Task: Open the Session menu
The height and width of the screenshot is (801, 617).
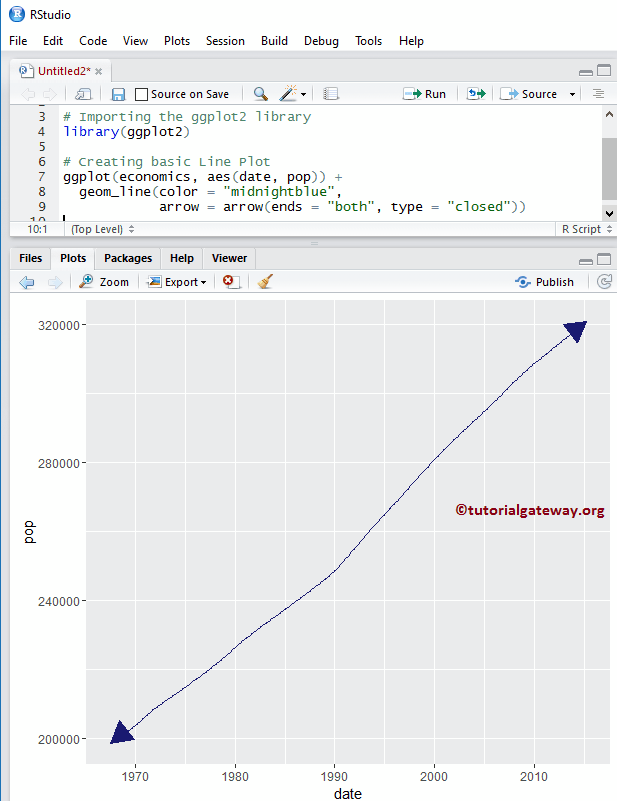Action: pyautogui.click(x=225, y=41)
